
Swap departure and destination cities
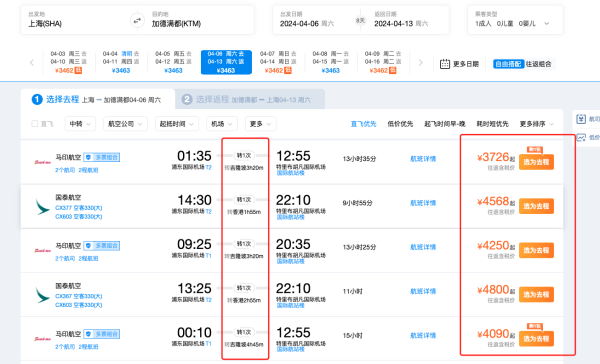tap(137, 20)
